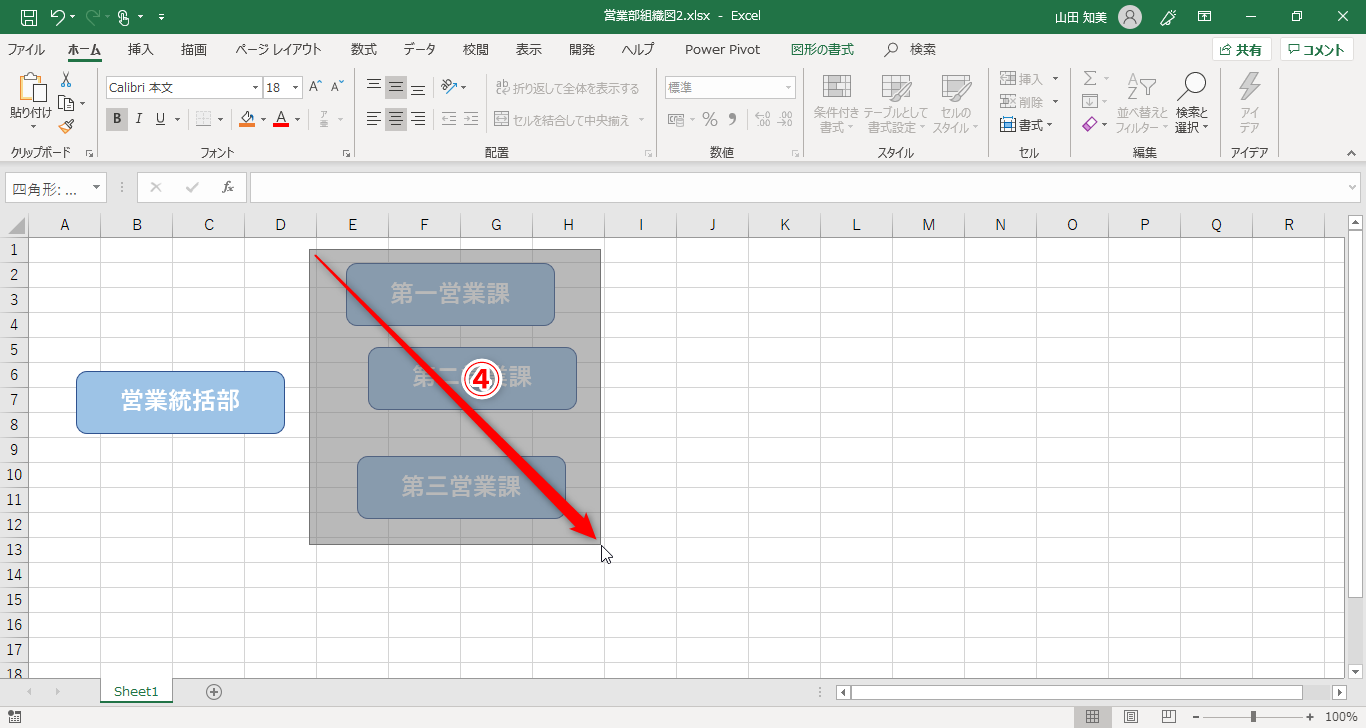Click the decrease decimal icon

click(x=785, y=120)
